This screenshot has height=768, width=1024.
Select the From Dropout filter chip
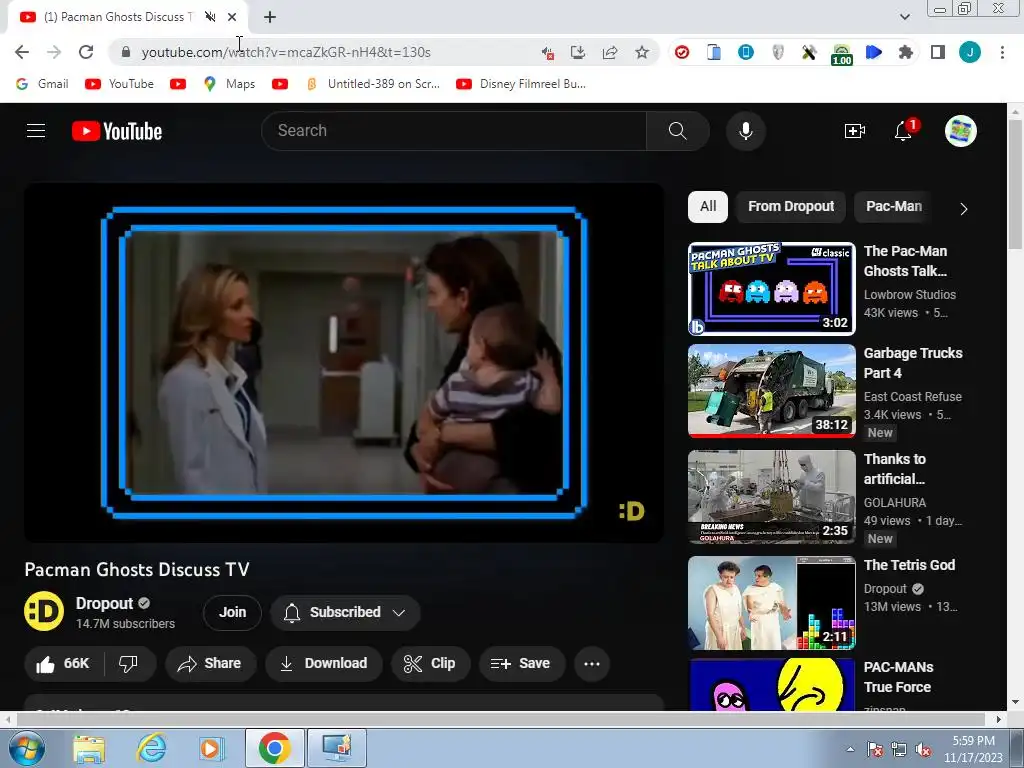791,206
